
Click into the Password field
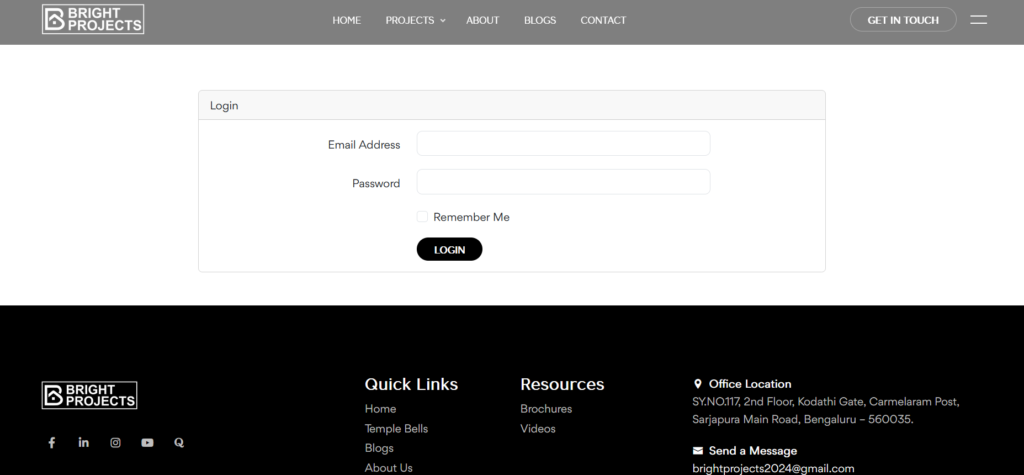coord(563,182)
